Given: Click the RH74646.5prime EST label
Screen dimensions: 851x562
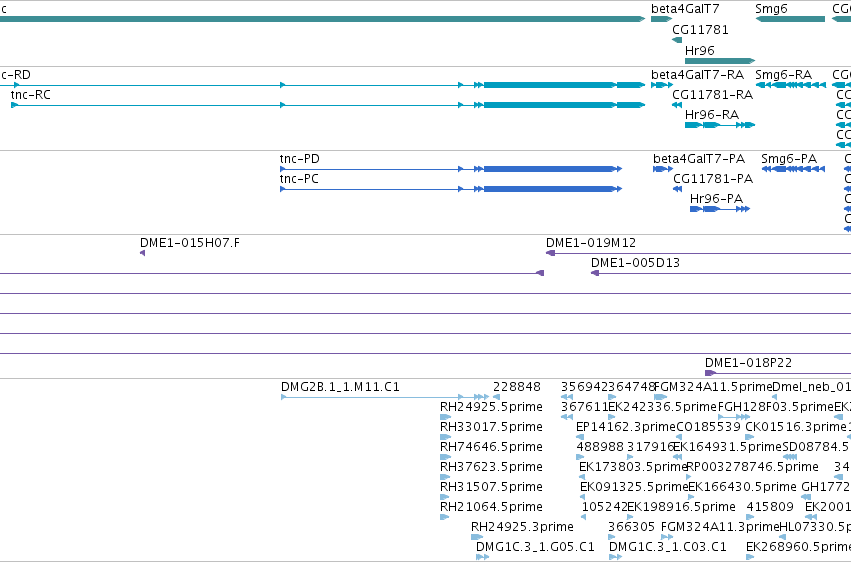Looking at the screenshot, I should point(491,448).
